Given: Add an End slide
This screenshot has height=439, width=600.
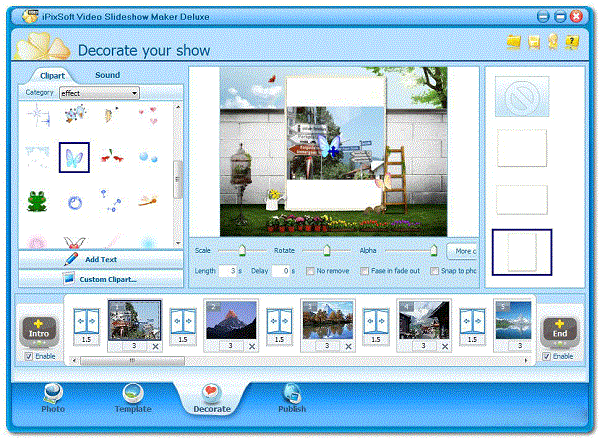Looking at the screenshot, I should tap(559, 330).
